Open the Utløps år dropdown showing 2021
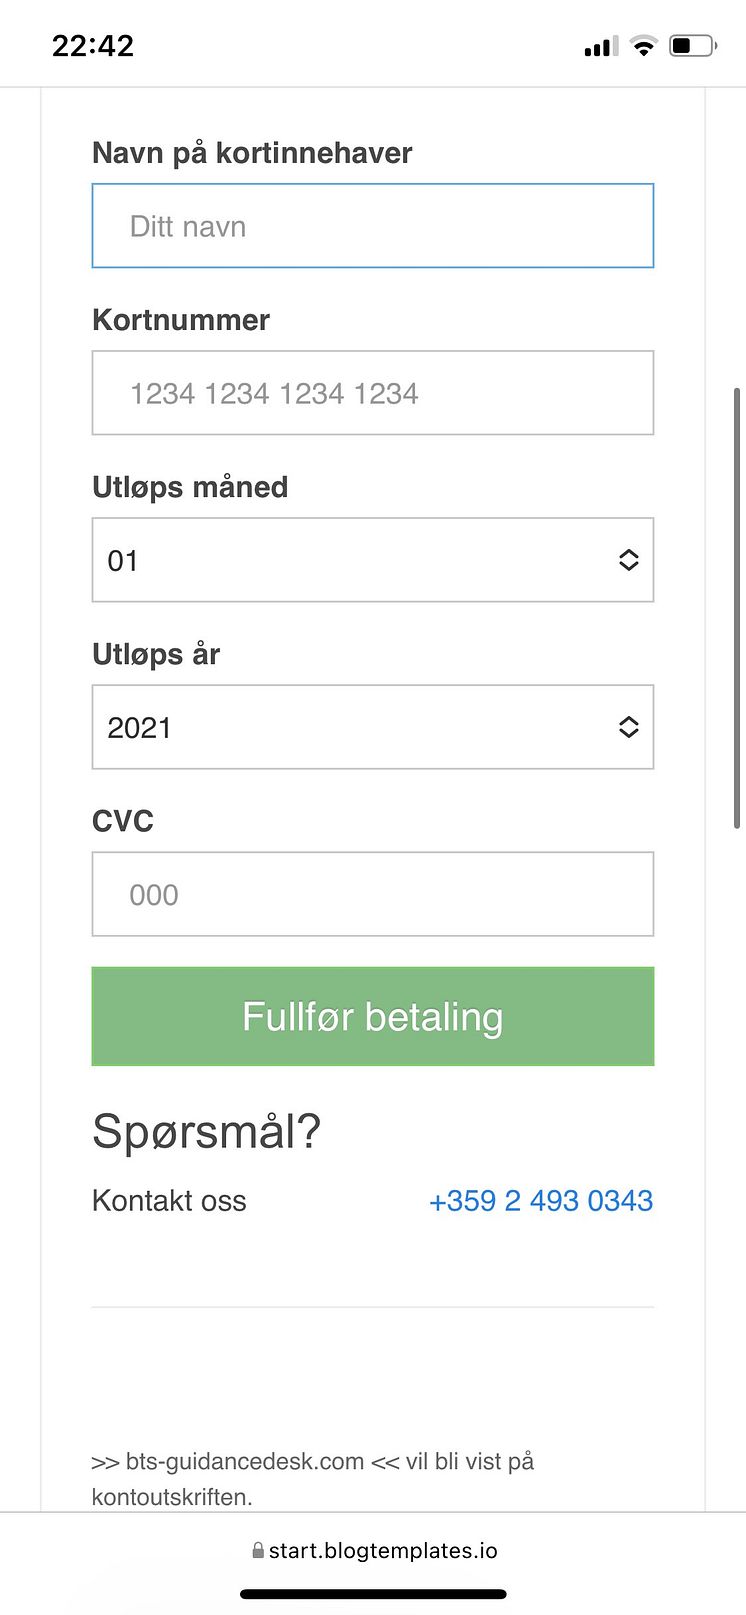The image size is (746, 1615). click(x=372, y=727)
